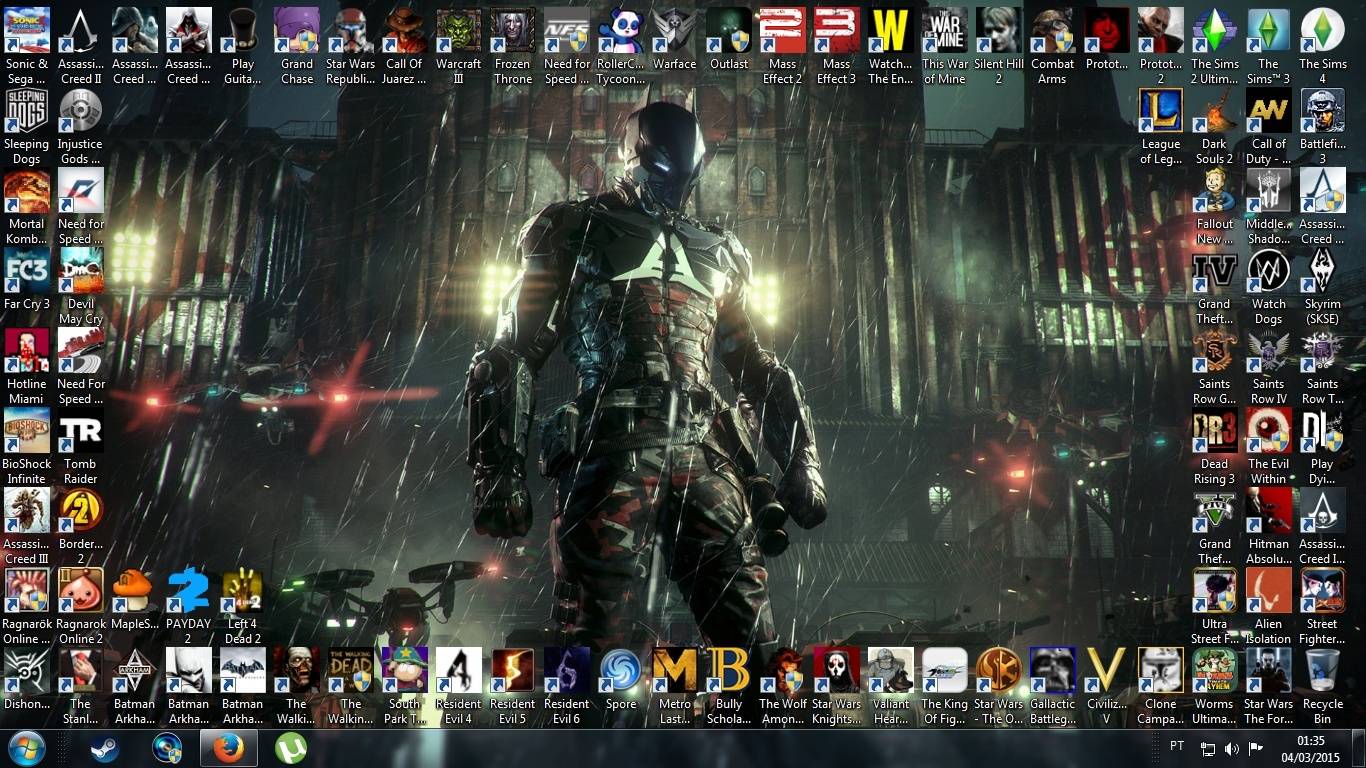Open the Alien Isolation icon
This screenshot has width=1366, height=768.
point(1269,590)
